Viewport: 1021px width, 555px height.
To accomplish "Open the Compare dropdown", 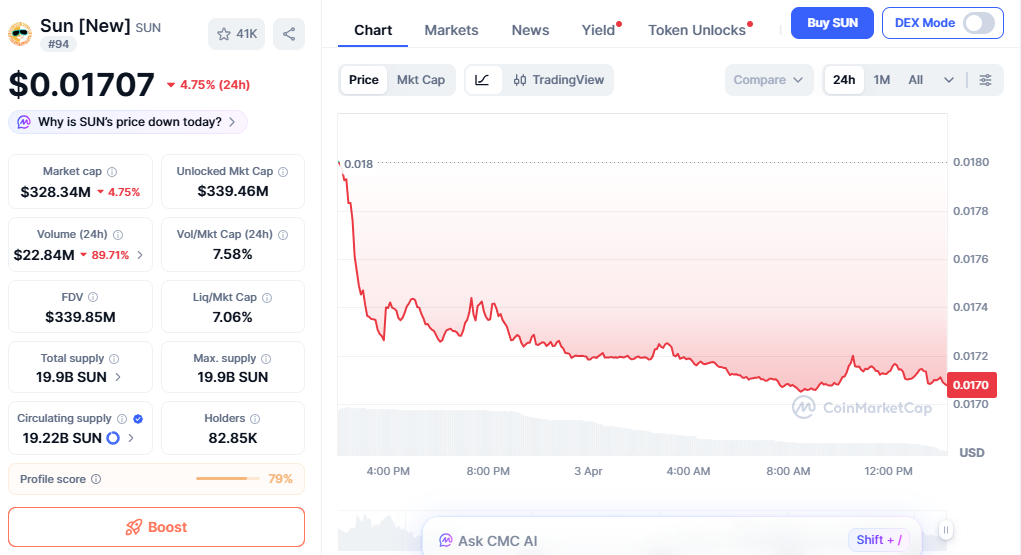I will pos(769,80).
